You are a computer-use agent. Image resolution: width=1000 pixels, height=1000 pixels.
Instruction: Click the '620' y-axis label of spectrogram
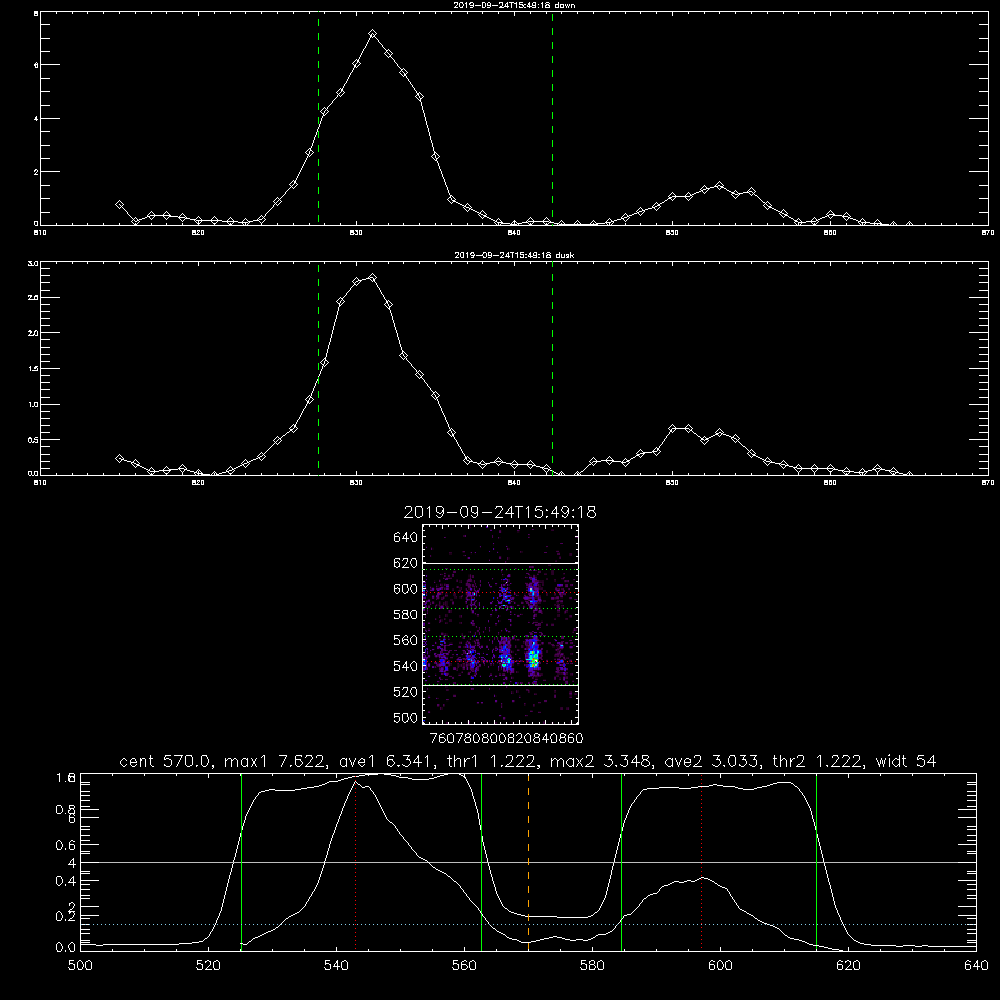coord(406,563)
